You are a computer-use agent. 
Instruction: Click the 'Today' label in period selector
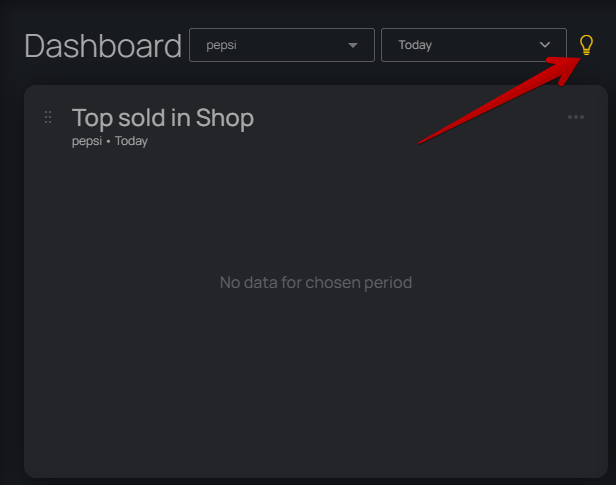[415, 45]
